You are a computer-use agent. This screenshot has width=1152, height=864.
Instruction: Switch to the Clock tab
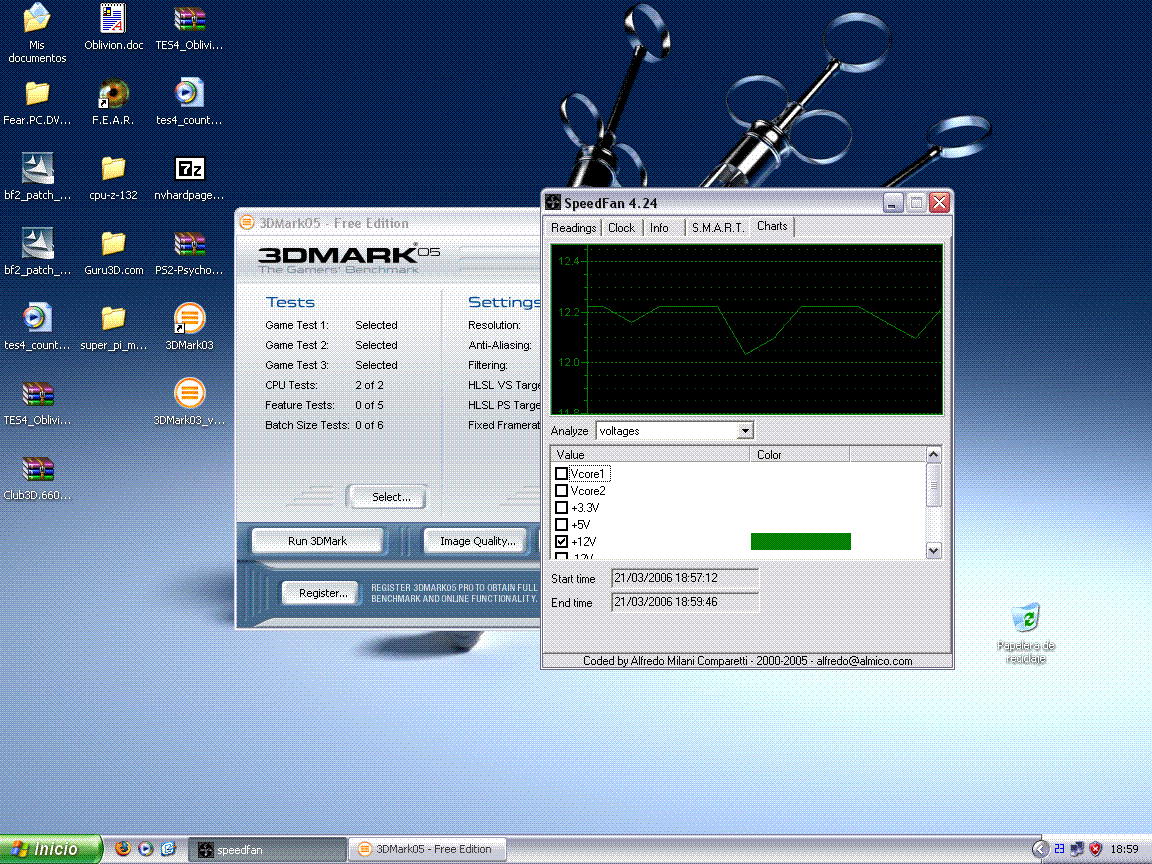click(x=622, y=228)
